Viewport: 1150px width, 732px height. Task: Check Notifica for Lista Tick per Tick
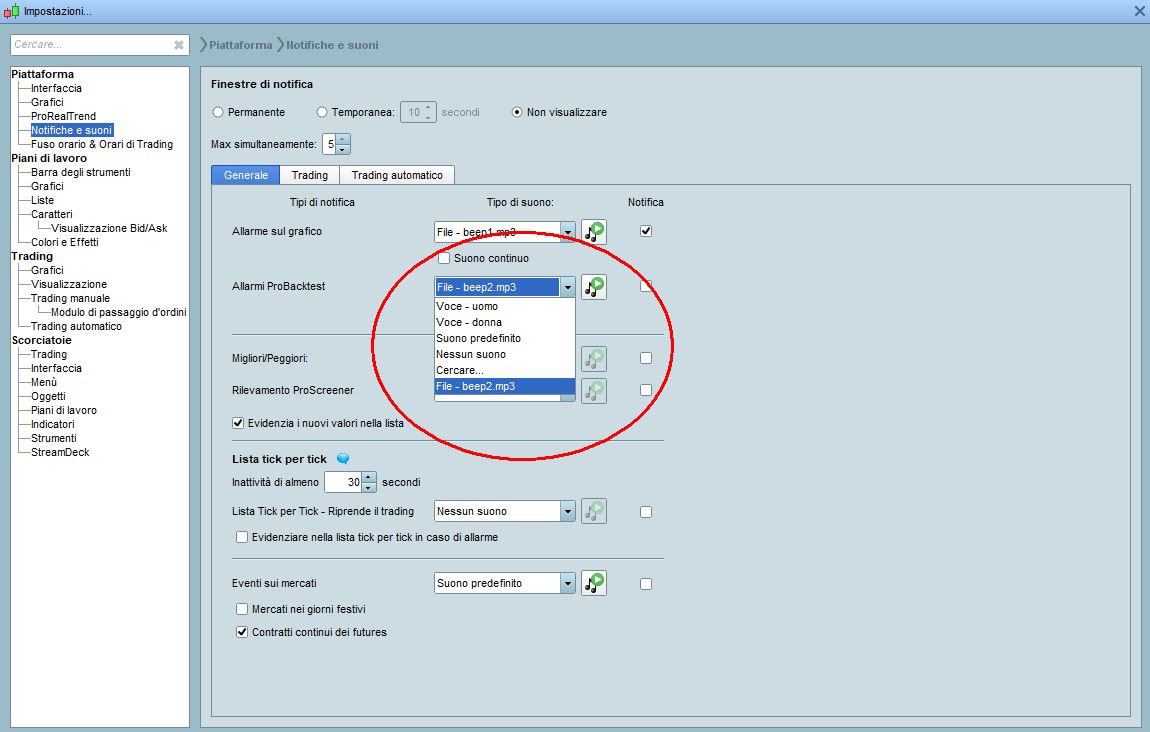point(645,512)
